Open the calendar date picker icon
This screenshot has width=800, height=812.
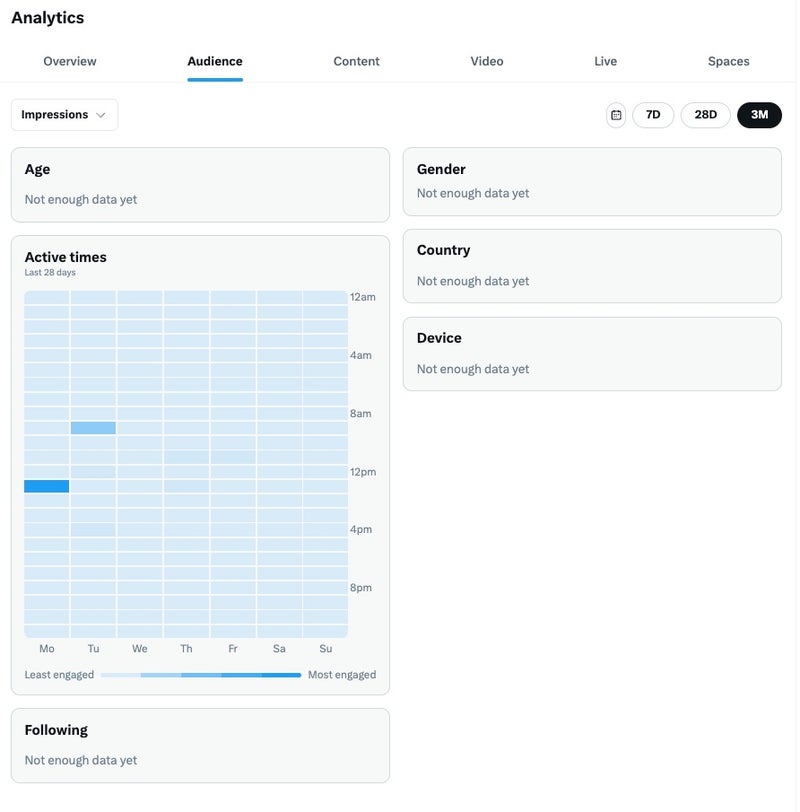(616, 115)
